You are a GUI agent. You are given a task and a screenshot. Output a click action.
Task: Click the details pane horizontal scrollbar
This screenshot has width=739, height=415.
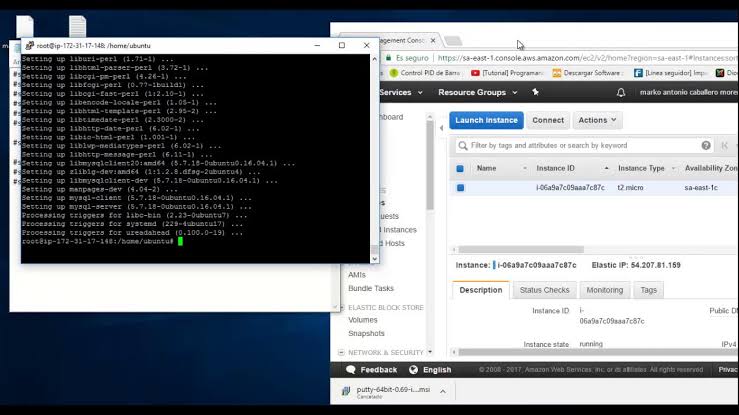coord(599,352)
